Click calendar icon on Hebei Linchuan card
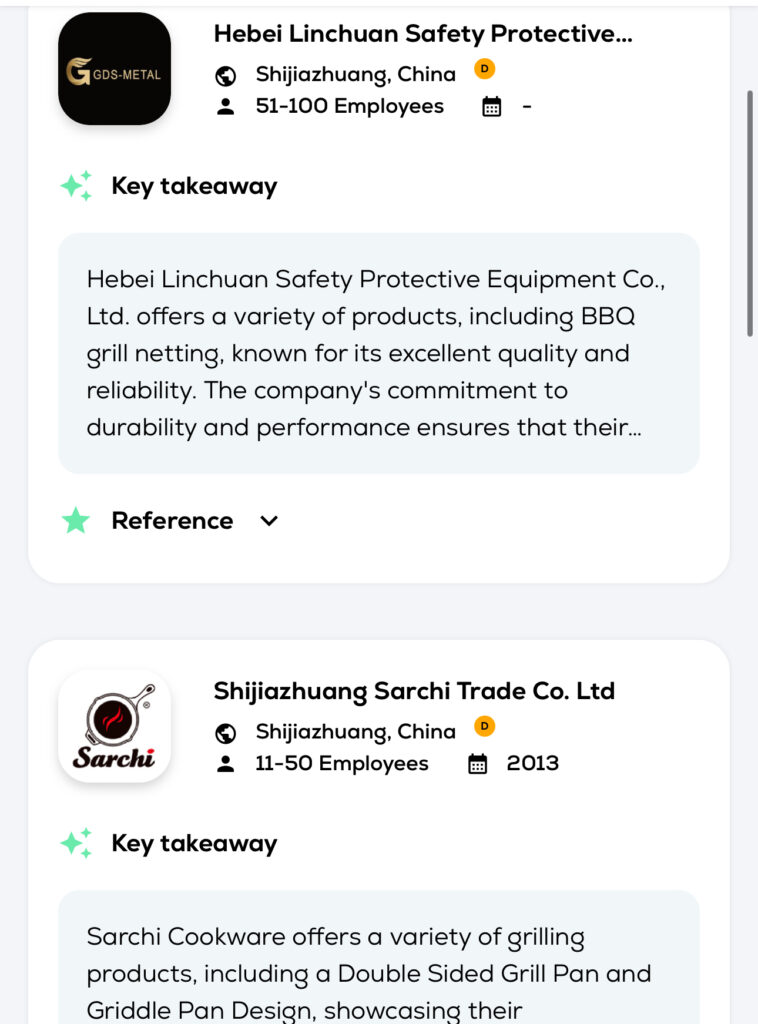 point(491,107)
